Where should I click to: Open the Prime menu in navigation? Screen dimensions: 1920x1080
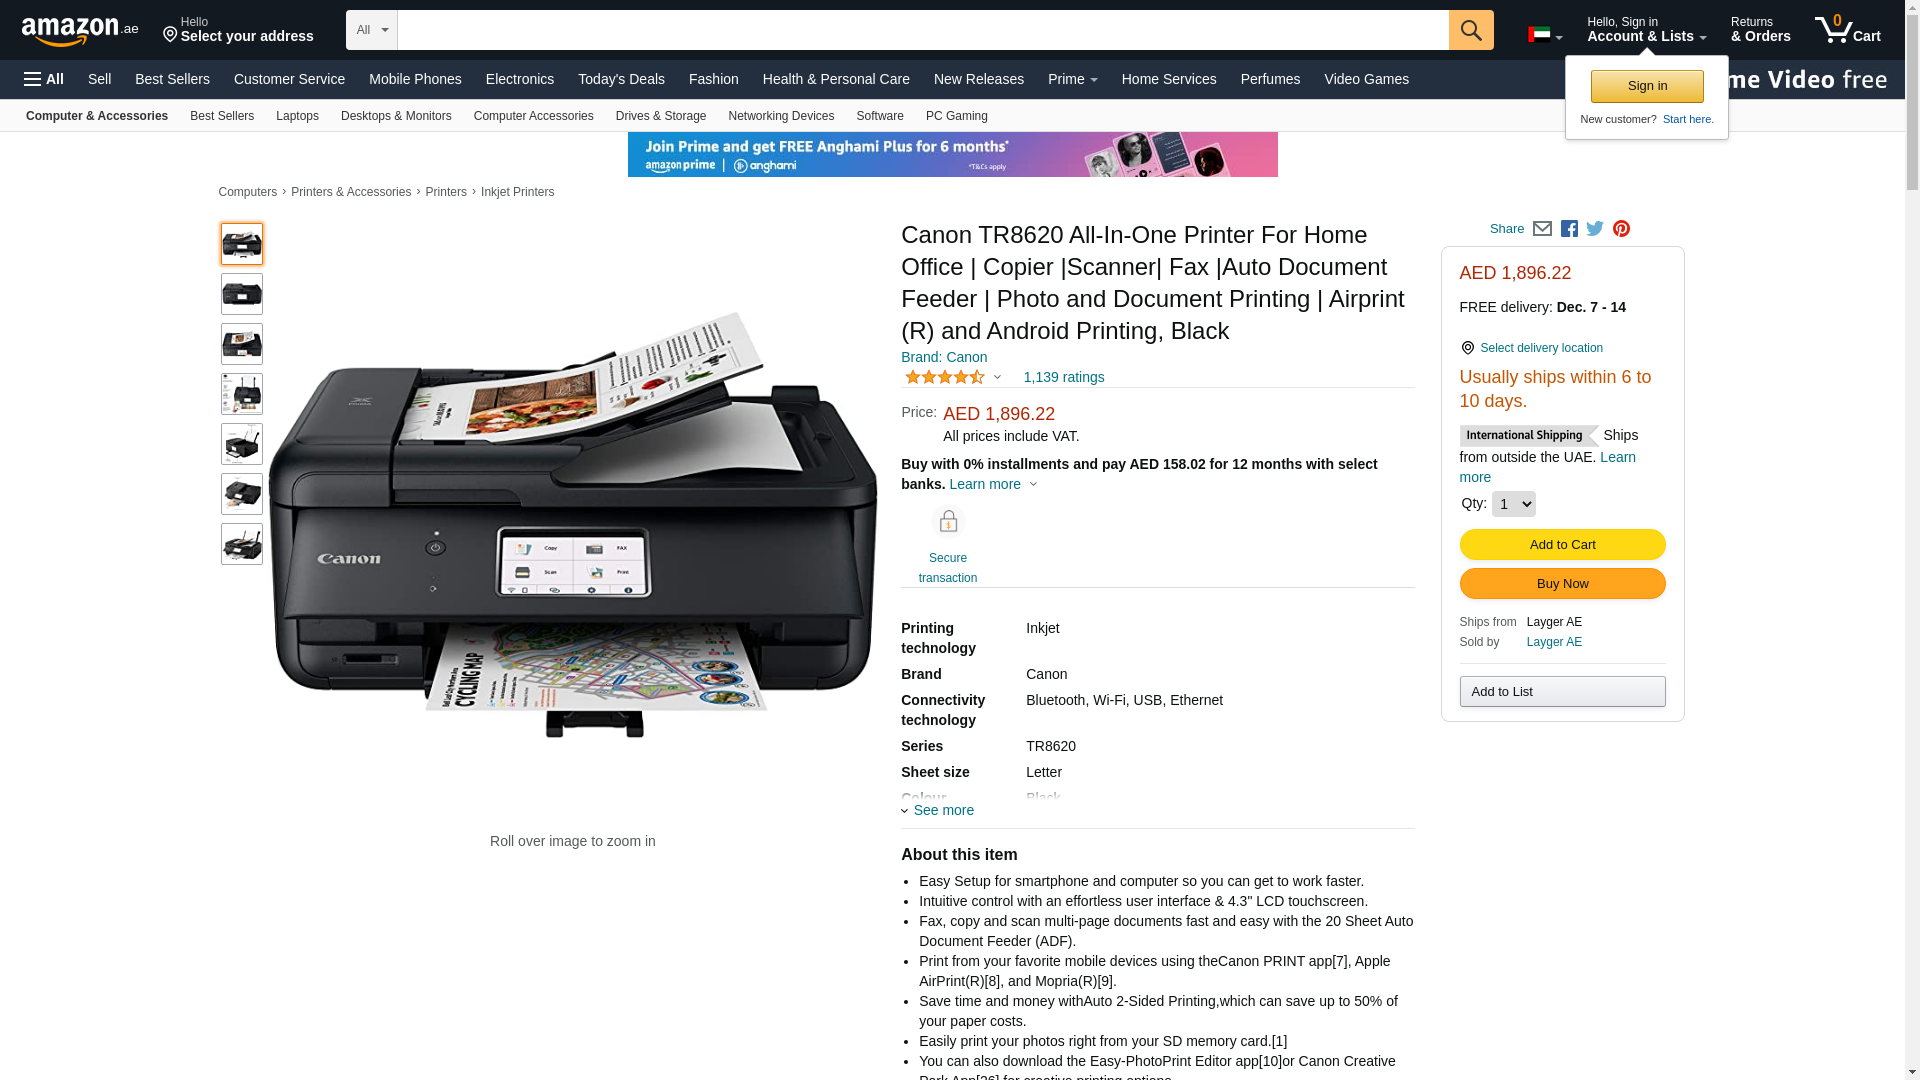tap(1072, 79)
